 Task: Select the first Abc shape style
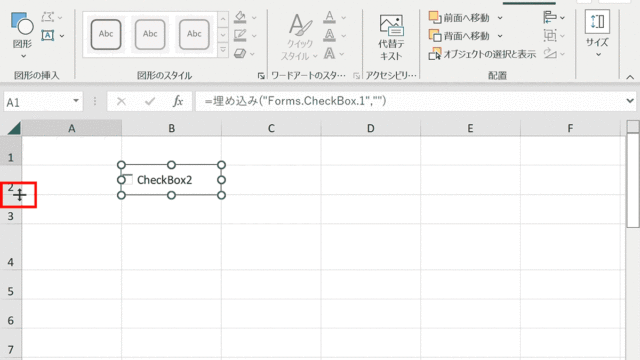click(106, 34)
